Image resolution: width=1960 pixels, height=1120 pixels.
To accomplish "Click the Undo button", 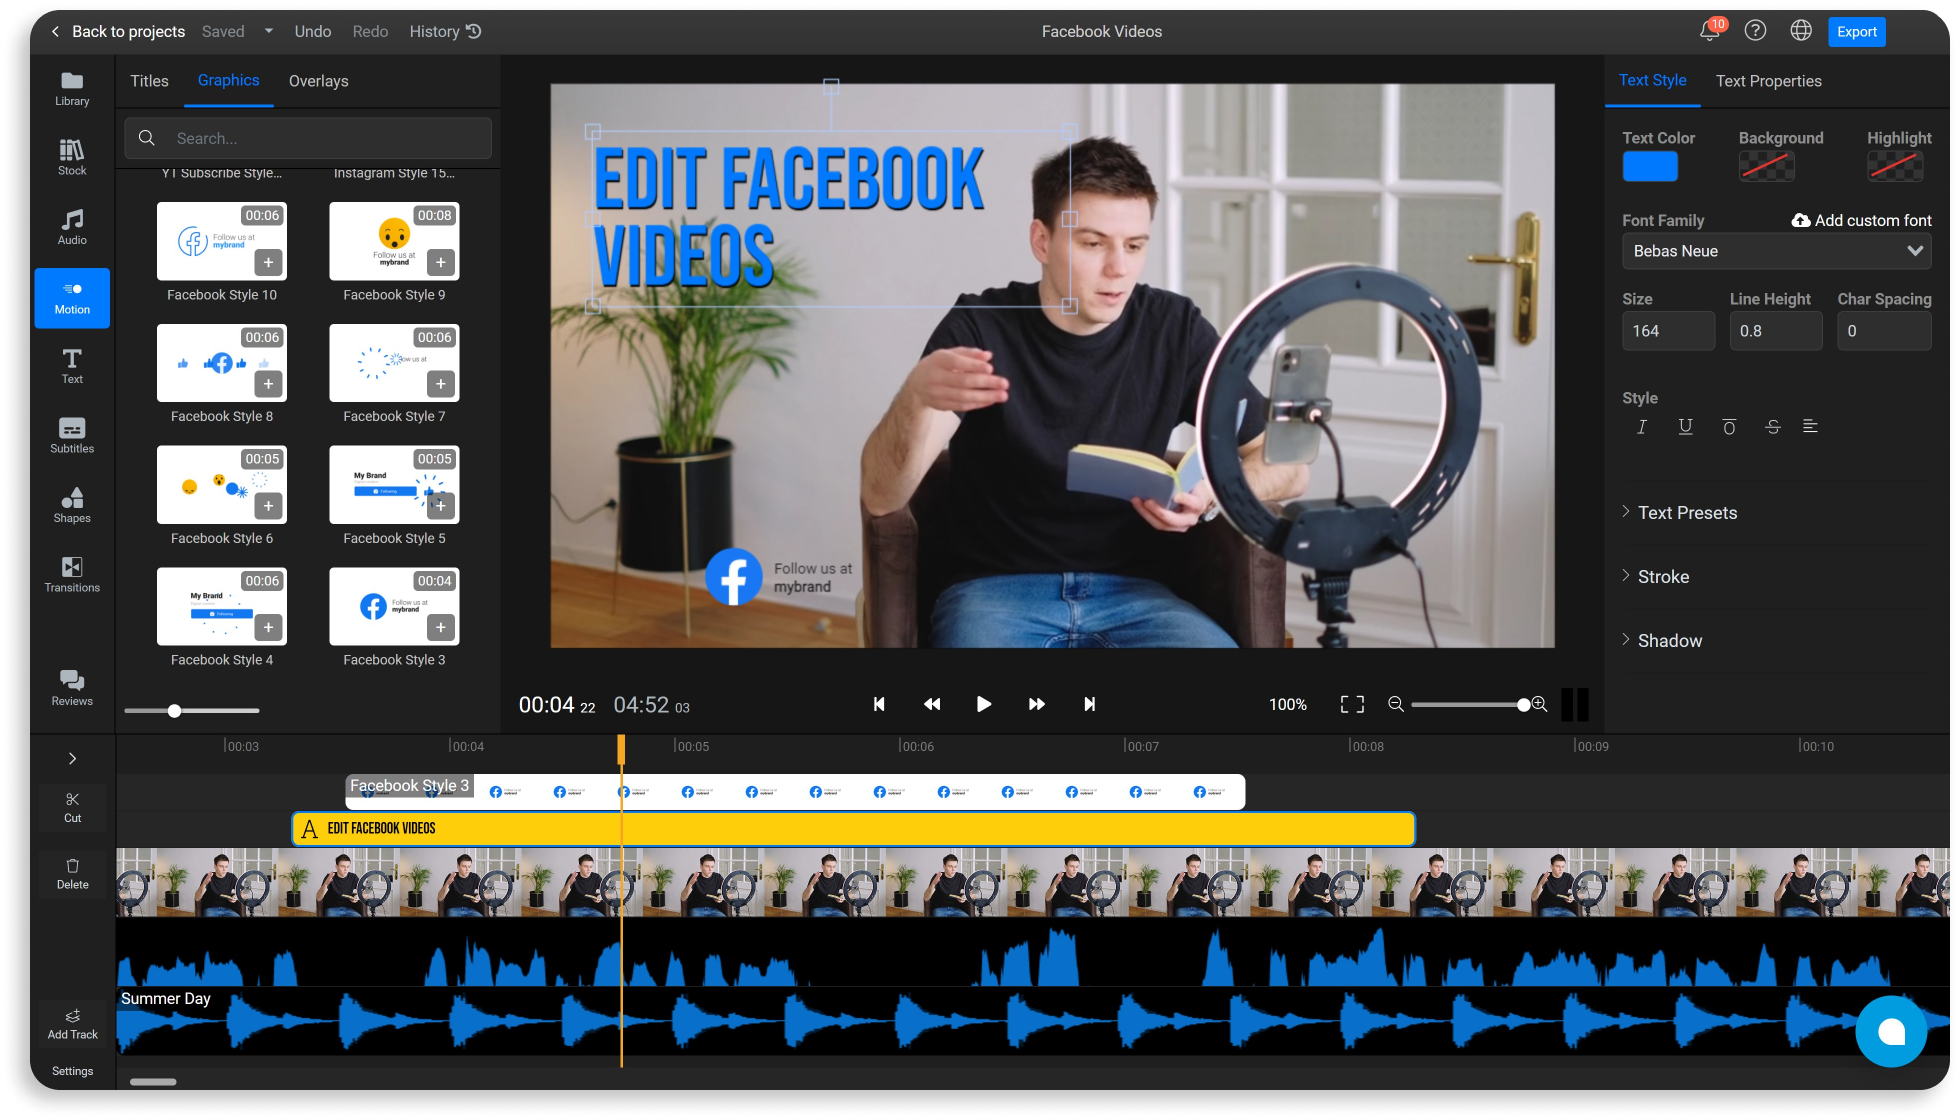I will 313,31.
